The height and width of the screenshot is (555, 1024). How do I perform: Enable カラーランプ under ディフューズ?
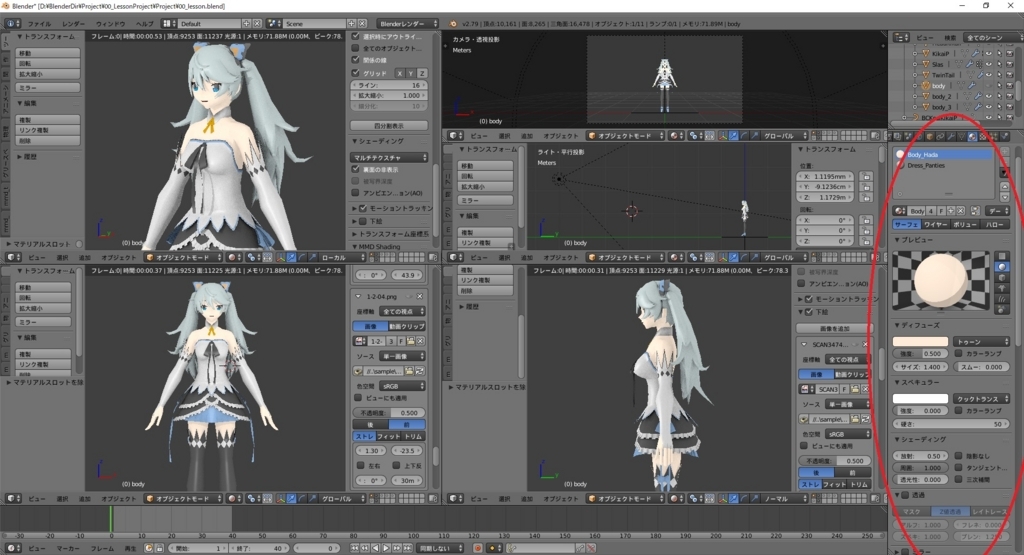click(959, 353)
